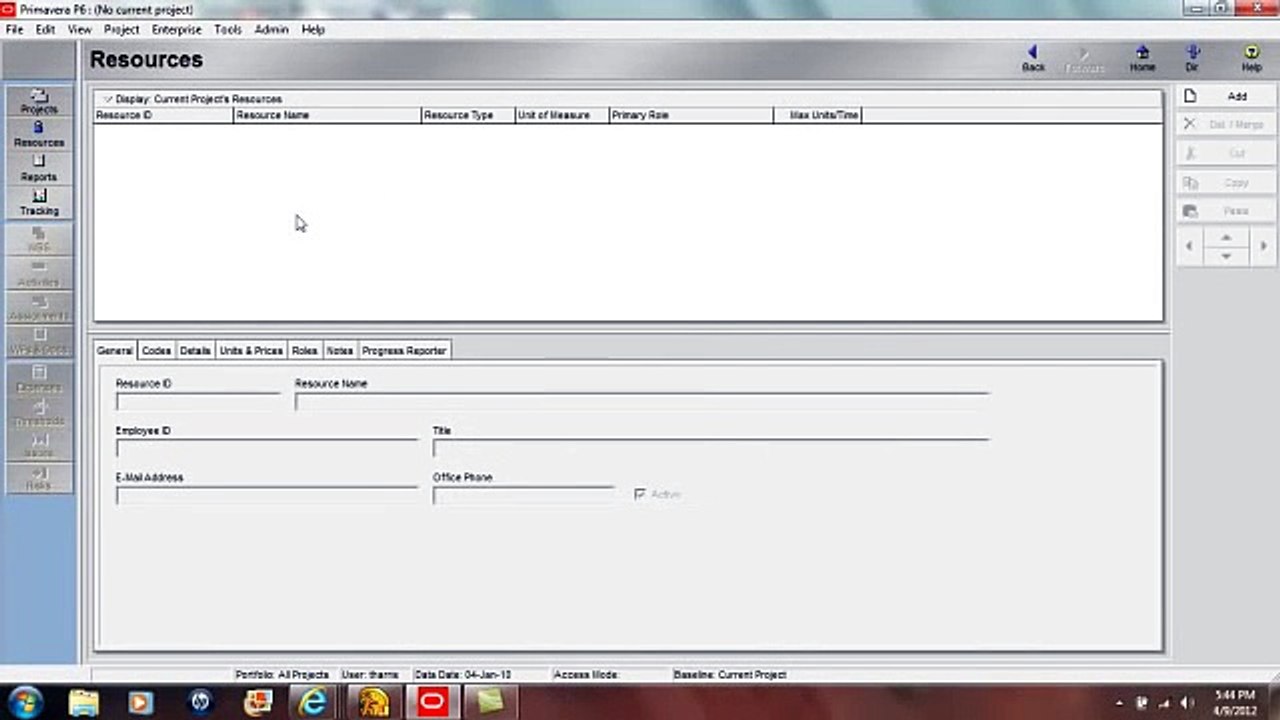Click the Title input field
The width and height of the screenshot is (1280, 720).
(x=711, y=448)
